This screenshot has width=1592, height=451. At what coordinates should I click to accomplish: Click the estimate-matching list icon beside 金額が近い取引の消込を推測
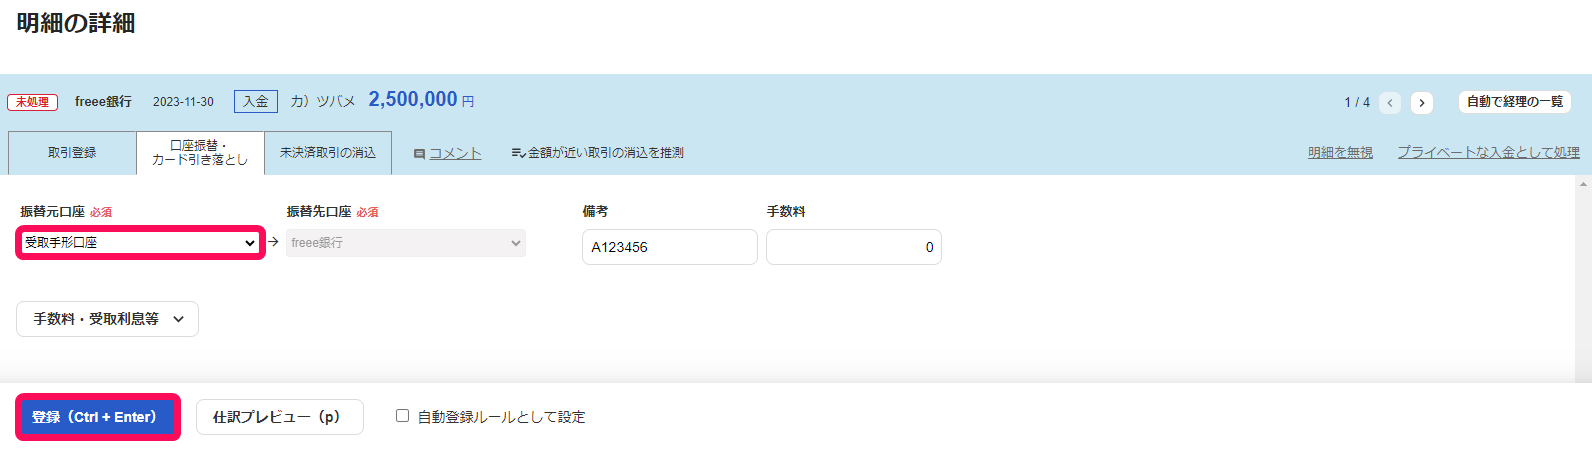[x=518, y=153]
